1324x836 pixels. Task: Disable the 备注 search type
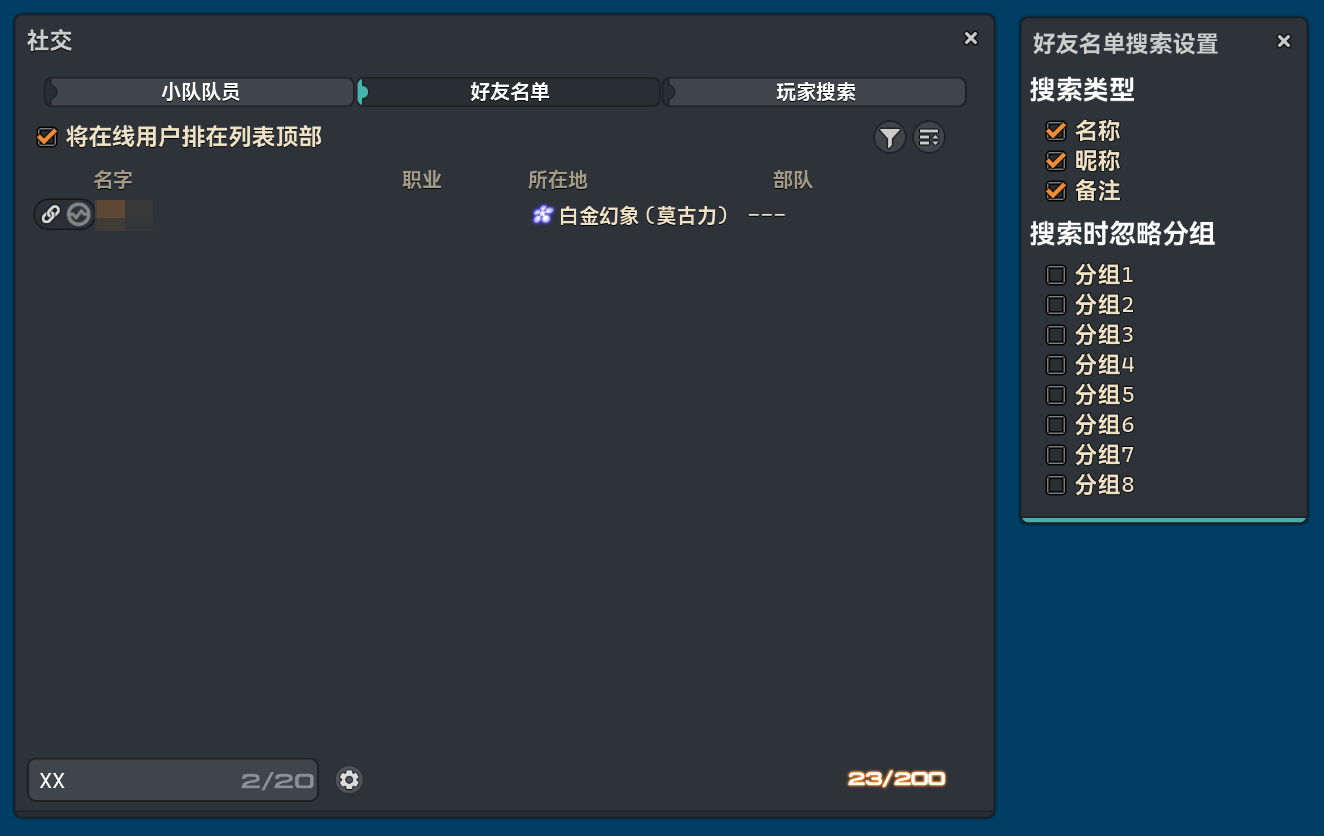pos(1056,190)
